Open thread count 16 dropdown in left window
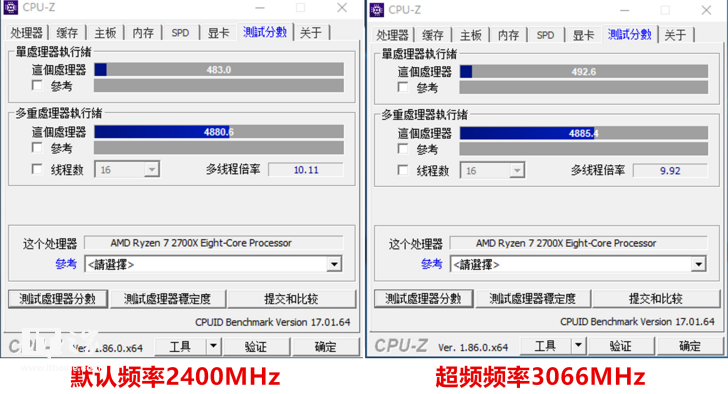 pos(151,169)
